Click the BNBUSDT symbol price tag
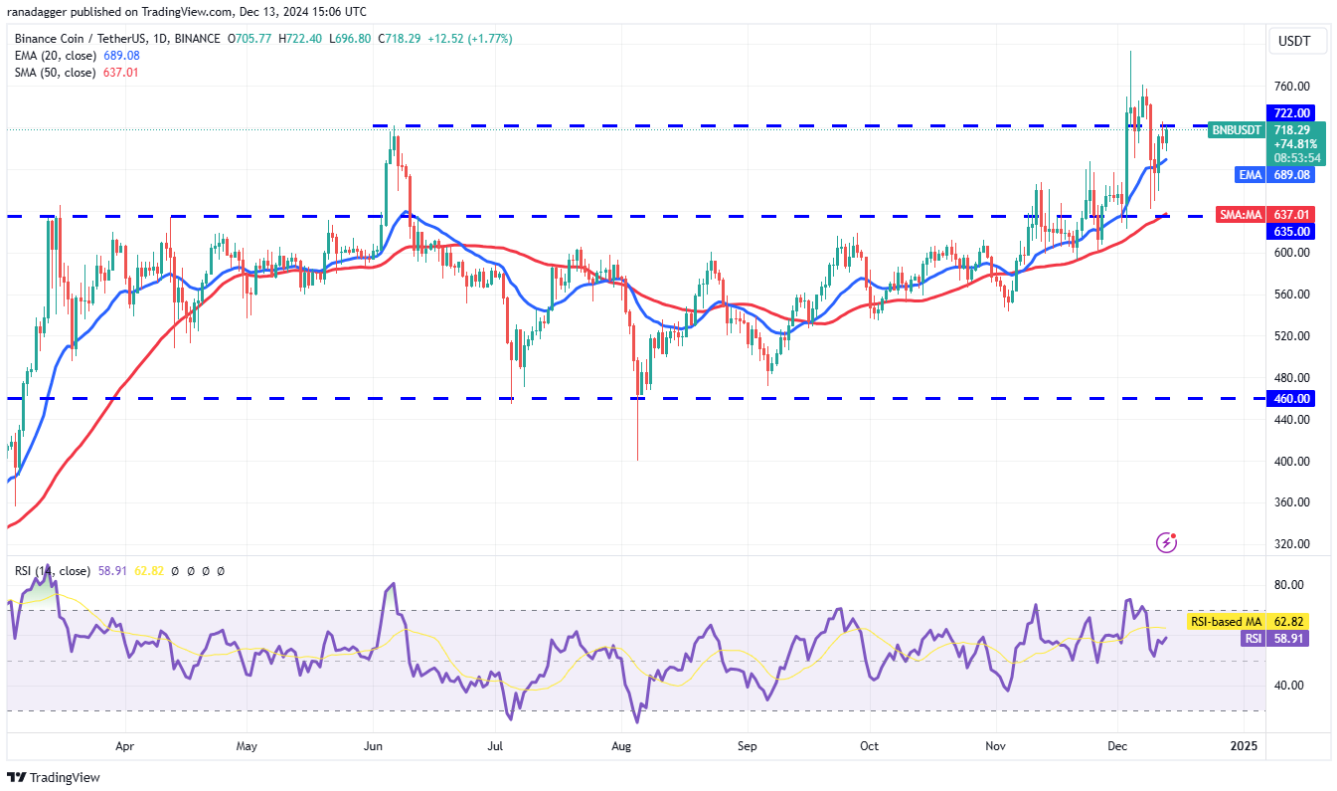 click(x=1237, y=130)
